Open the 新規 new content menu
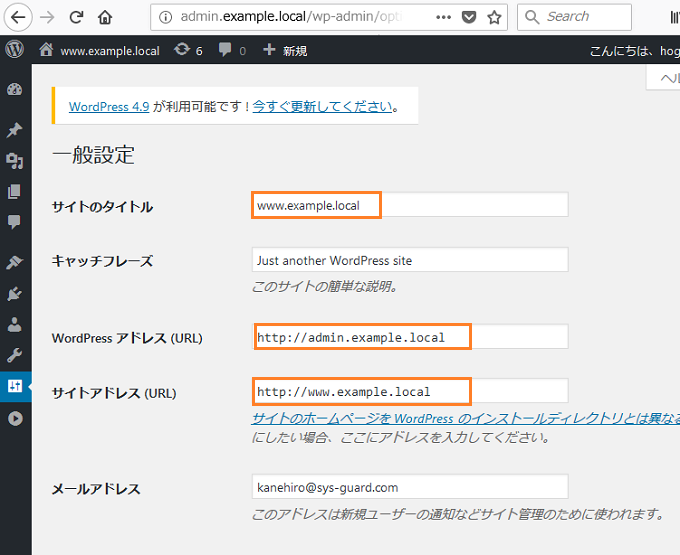The image size is (680, 555). tap(285, 50)
